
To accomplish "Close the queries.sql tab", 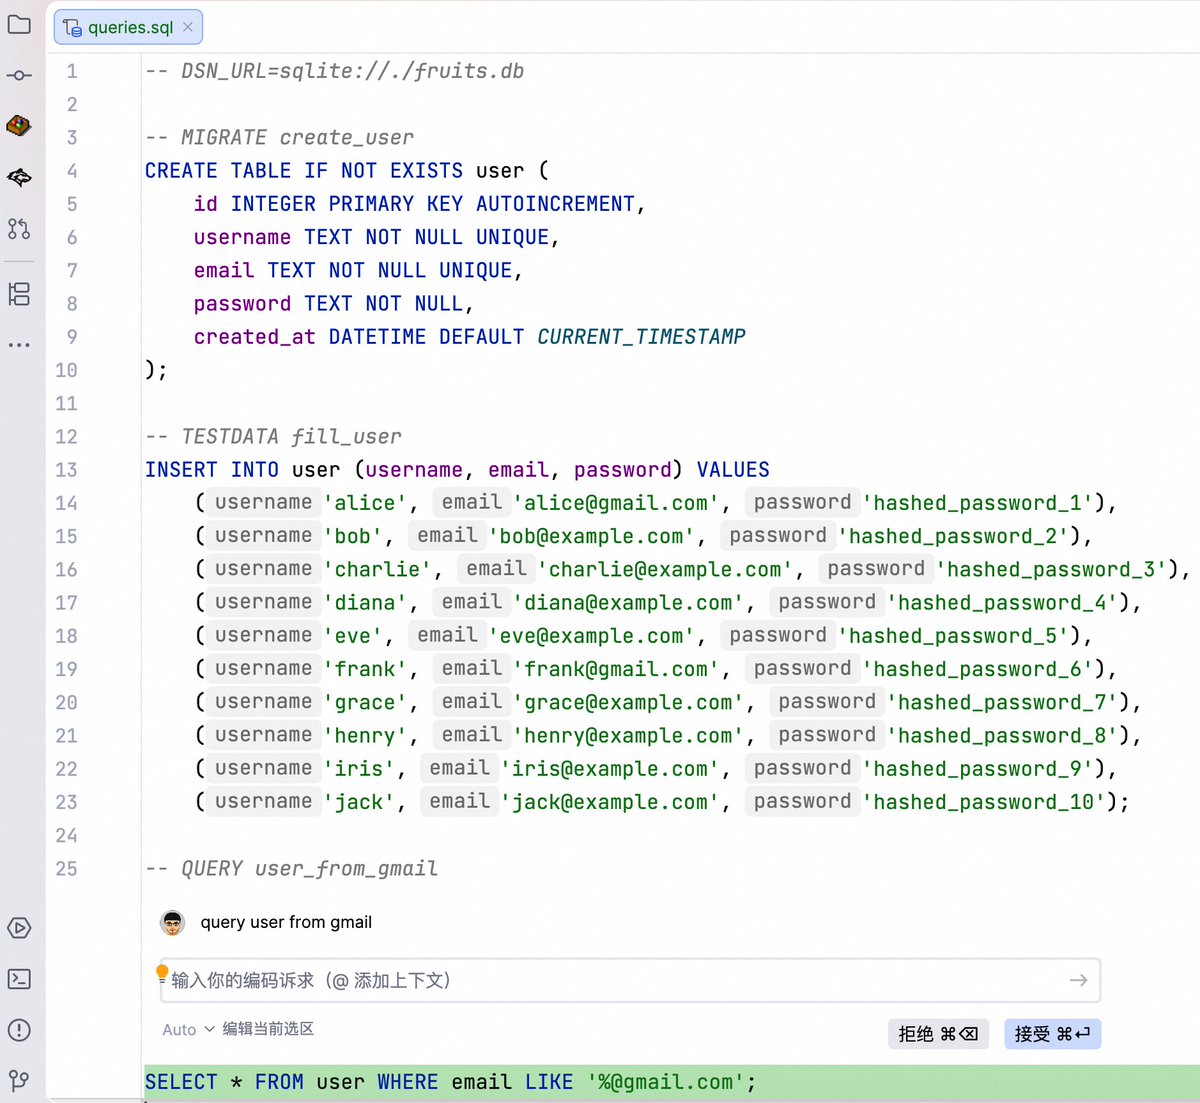I will pos(188,27).
